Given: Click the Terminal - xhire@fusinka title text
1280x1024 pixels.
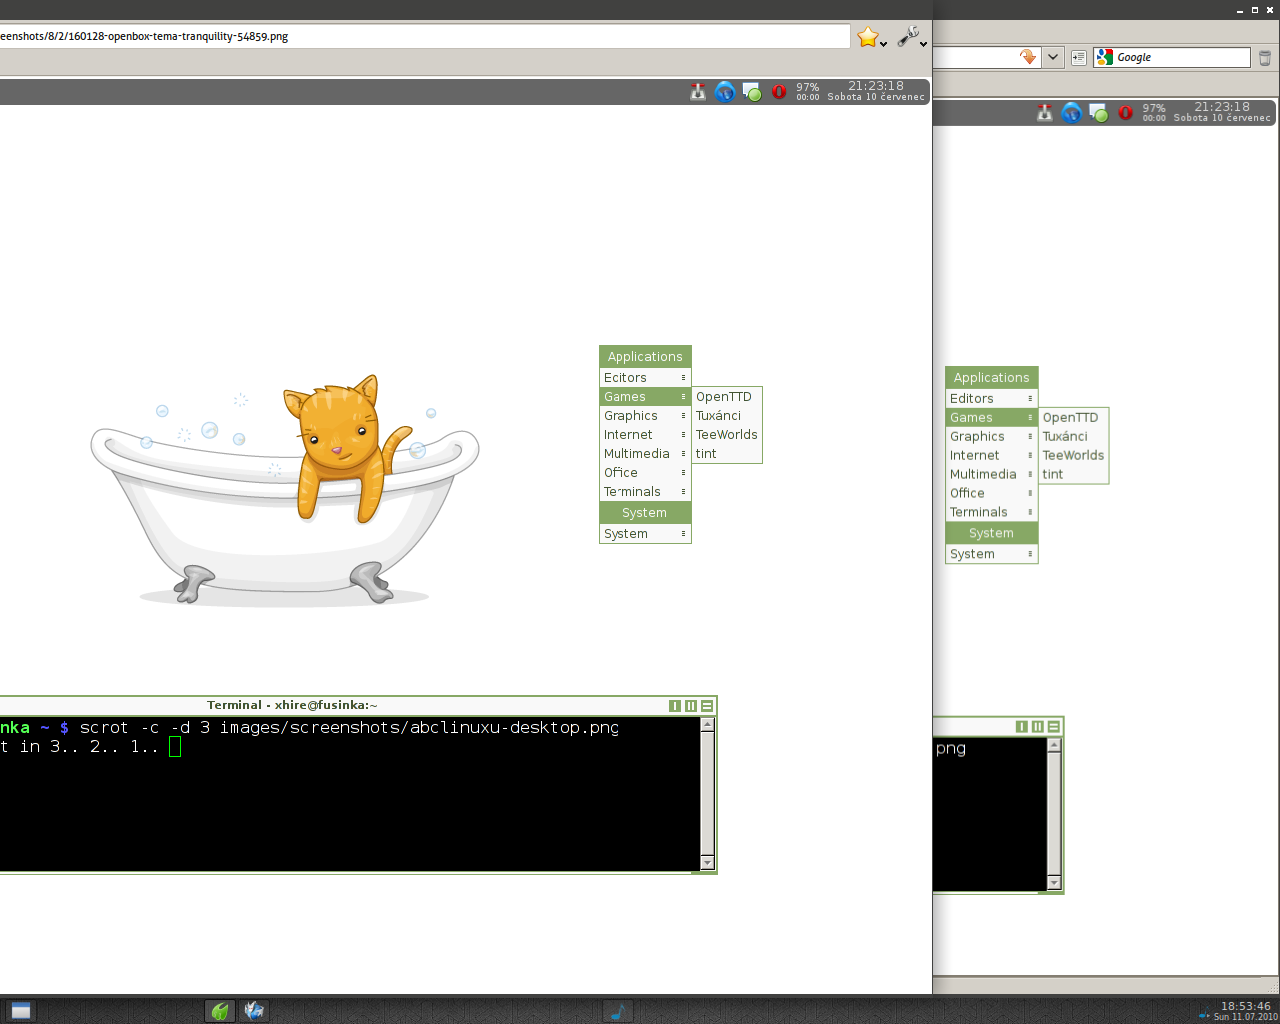Looking at the screenshot, I should point(292,705).
